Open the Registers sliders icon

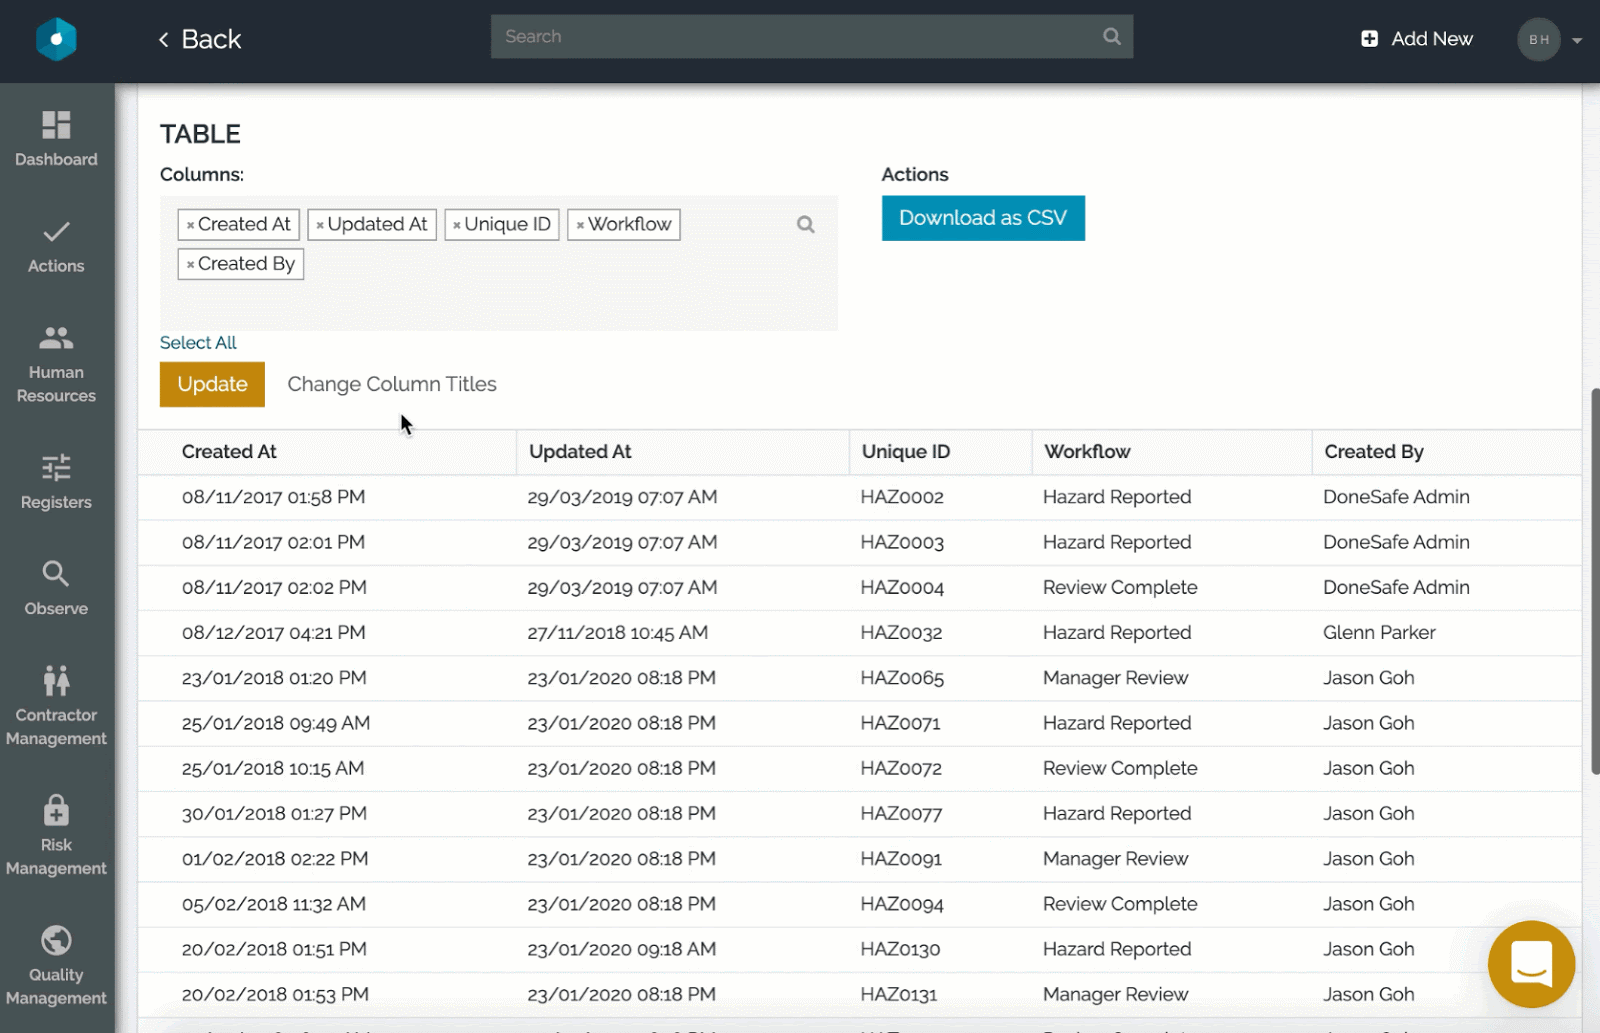(56, 468)
